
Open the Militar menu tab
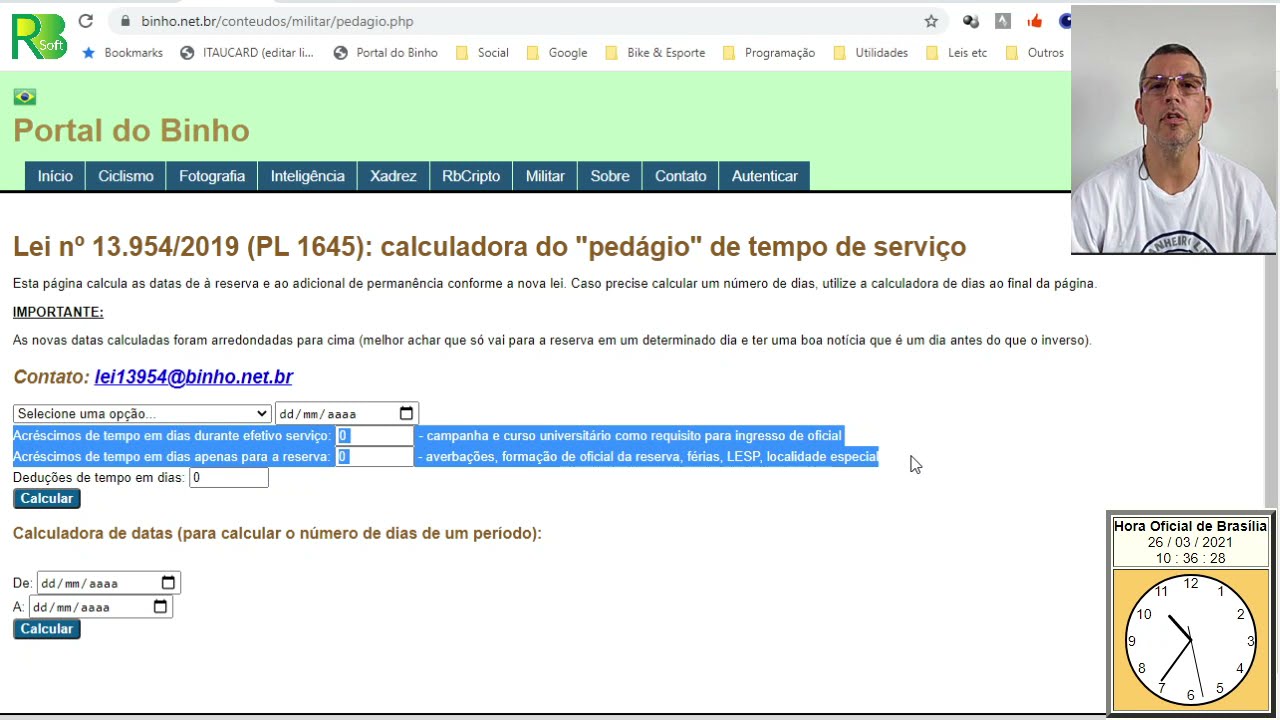(x=545, y=176)
